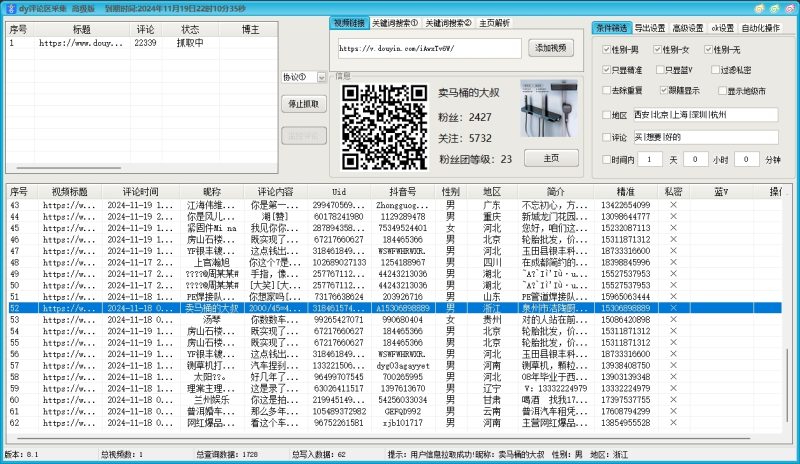Click the 评论内容 column header

[x=276, y=191]
